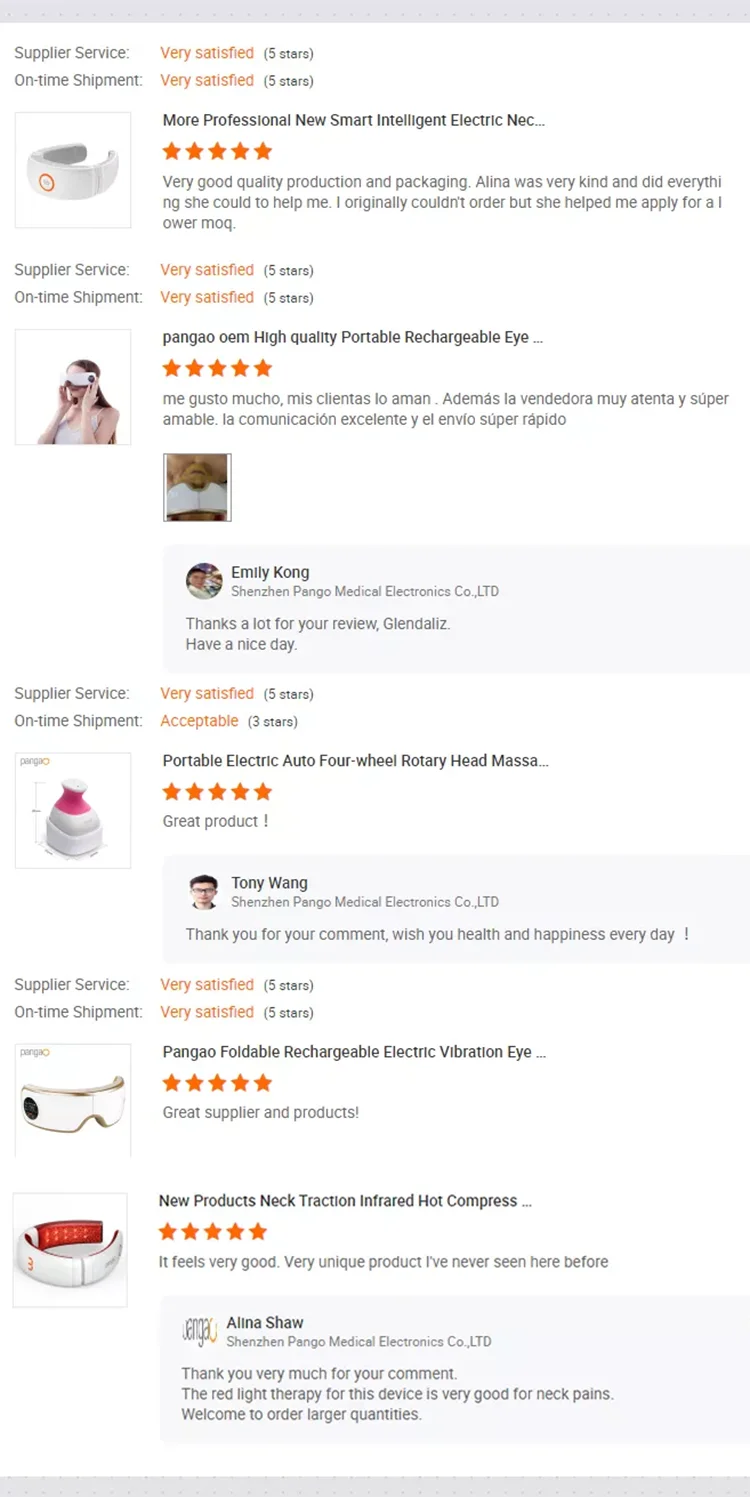View the customer-uploaded review photo

pos(197,487)
